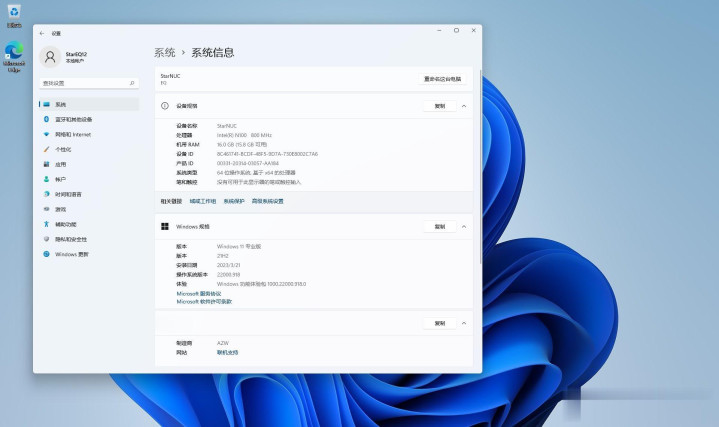Select the install date '2023/3/21'
Screen dimensions: 719x427
coord(228,266)
